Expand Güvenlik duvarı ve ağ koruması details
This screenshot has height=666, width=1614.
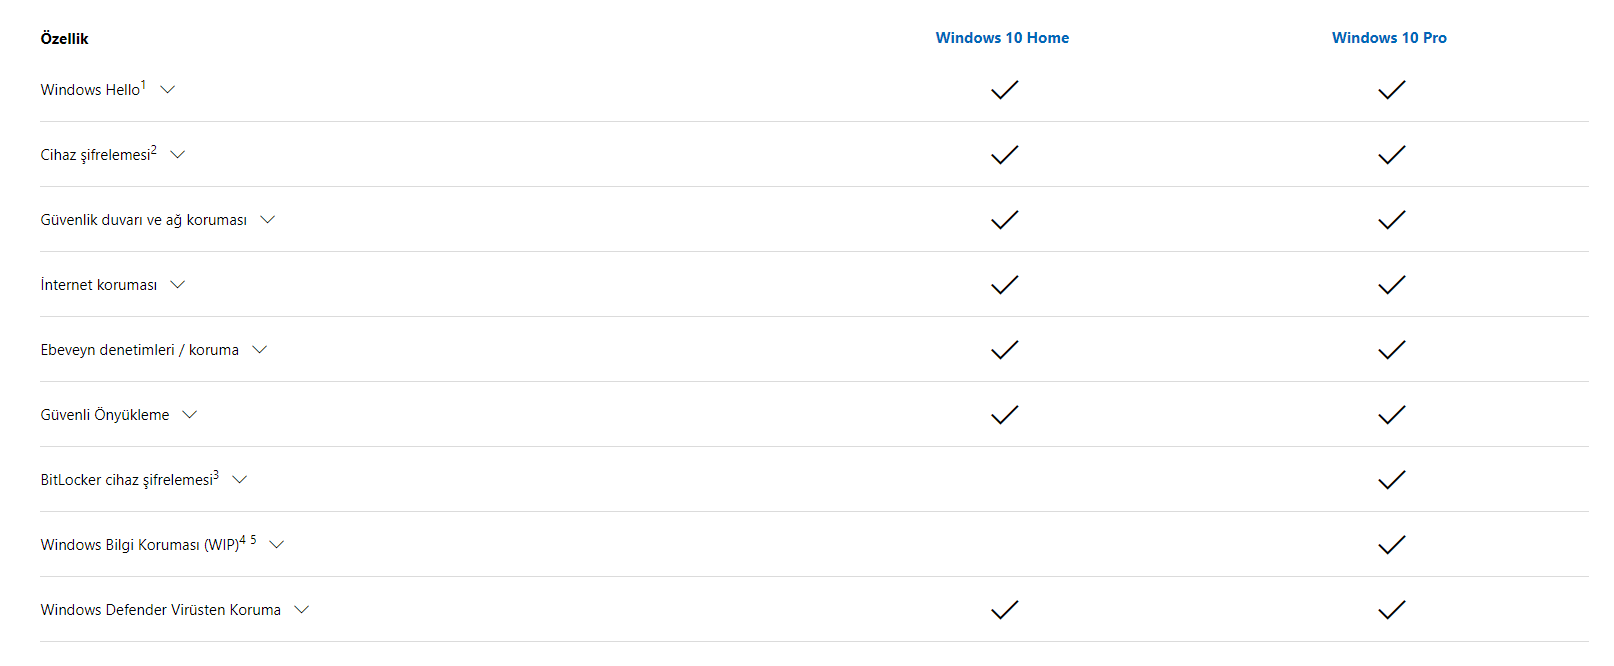(x=267, y=220)
